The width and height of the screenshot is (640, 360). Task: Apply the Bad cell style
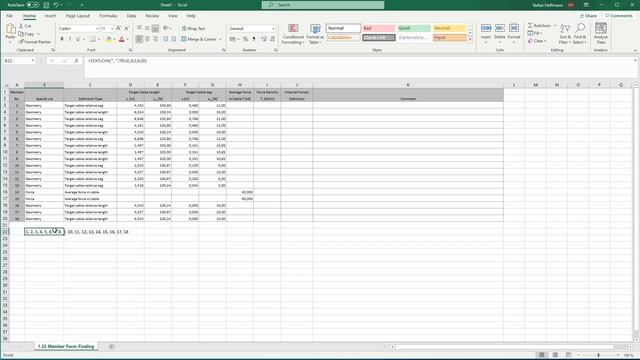[x=379, y=28]
